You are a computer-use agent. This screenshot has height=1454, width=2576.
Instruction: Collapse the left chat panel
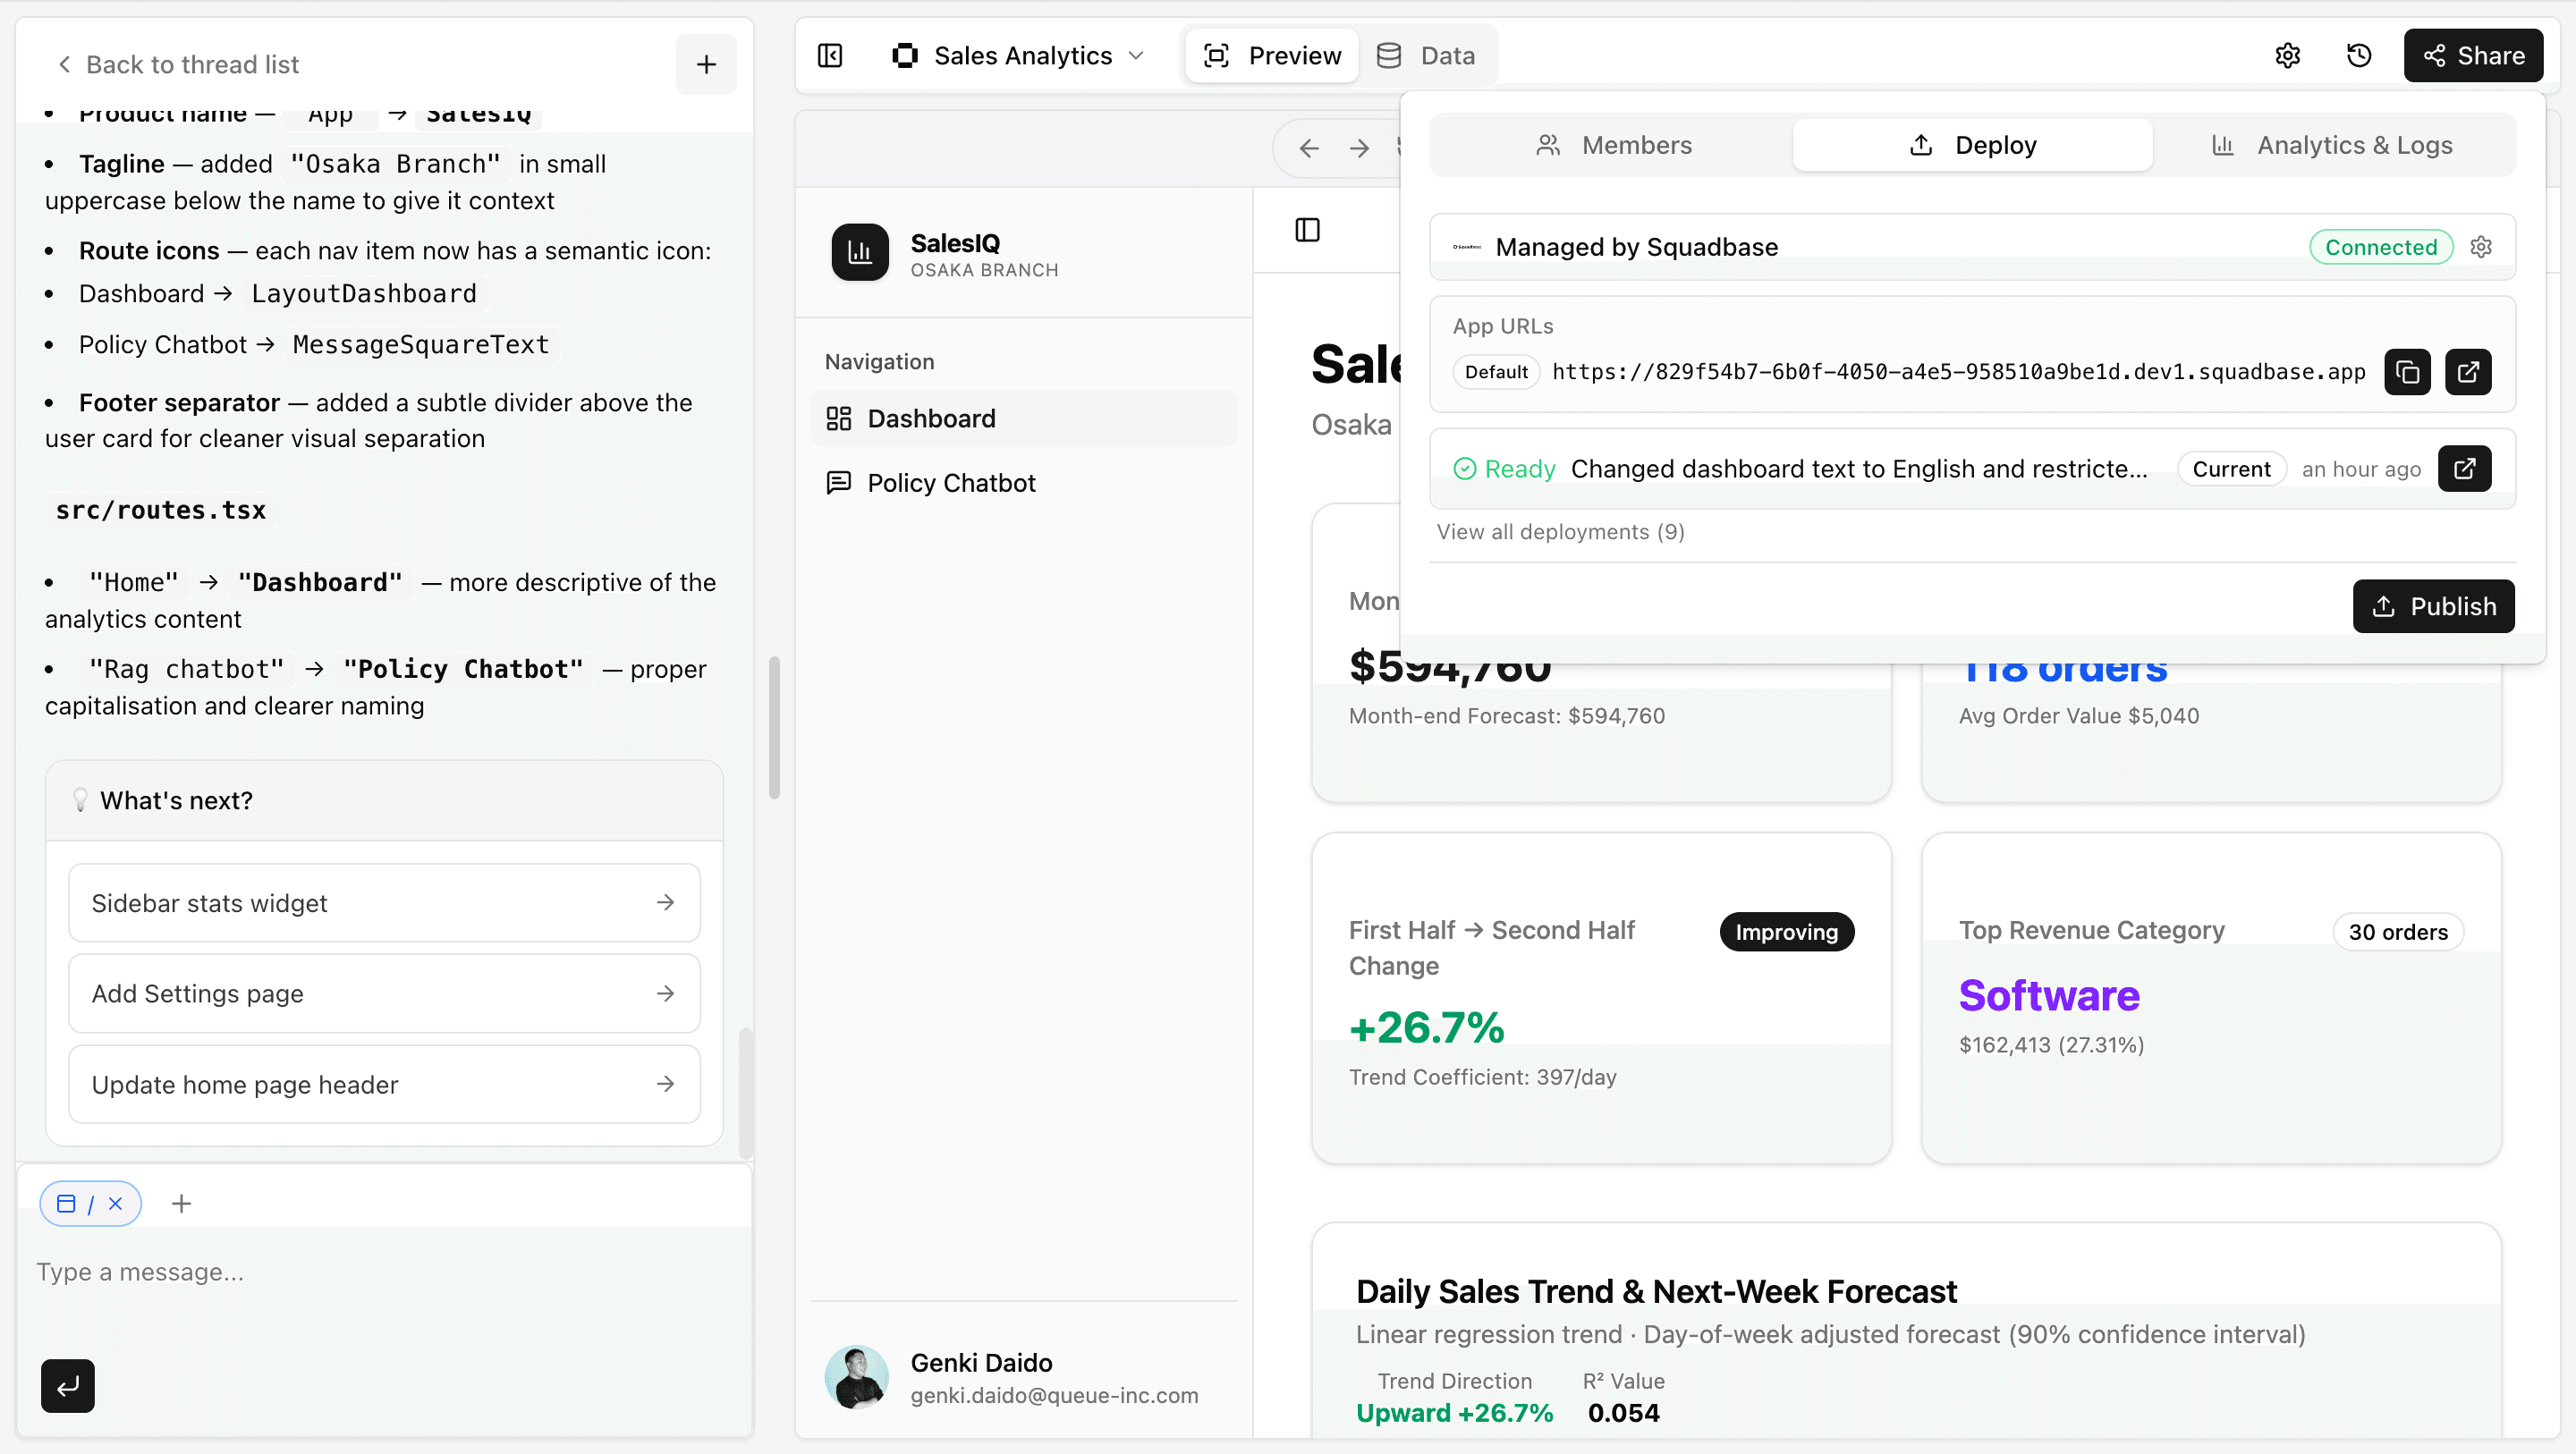[x=830, y=56]
